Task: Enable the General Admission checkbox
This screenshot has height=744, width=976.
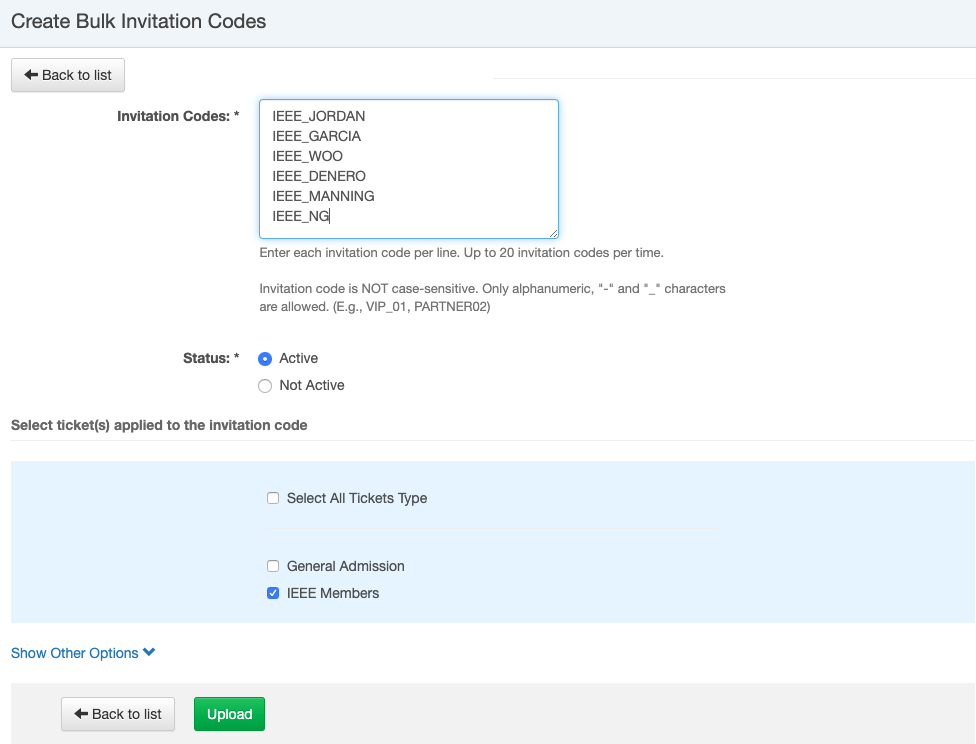Action: click(x=273, y=566)
